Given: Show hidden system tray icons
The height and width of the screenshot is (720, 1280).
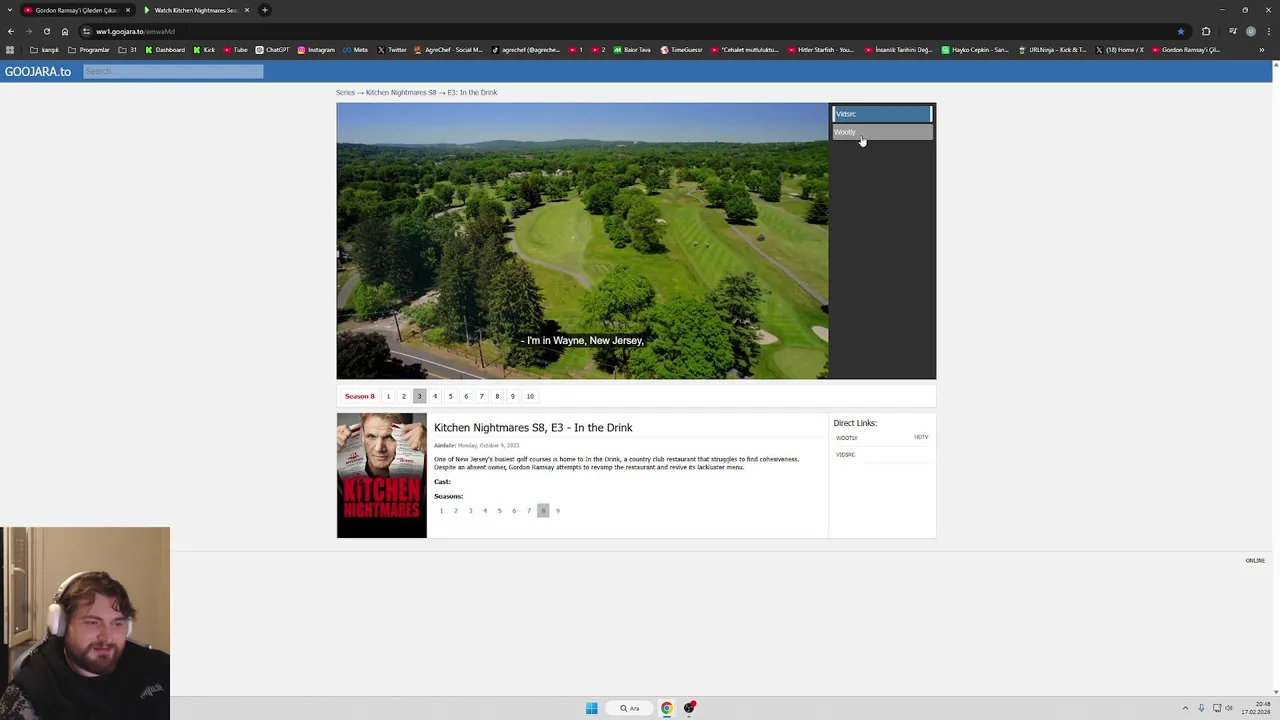Looking at the screenshot, I should (x=1185, y=708).
